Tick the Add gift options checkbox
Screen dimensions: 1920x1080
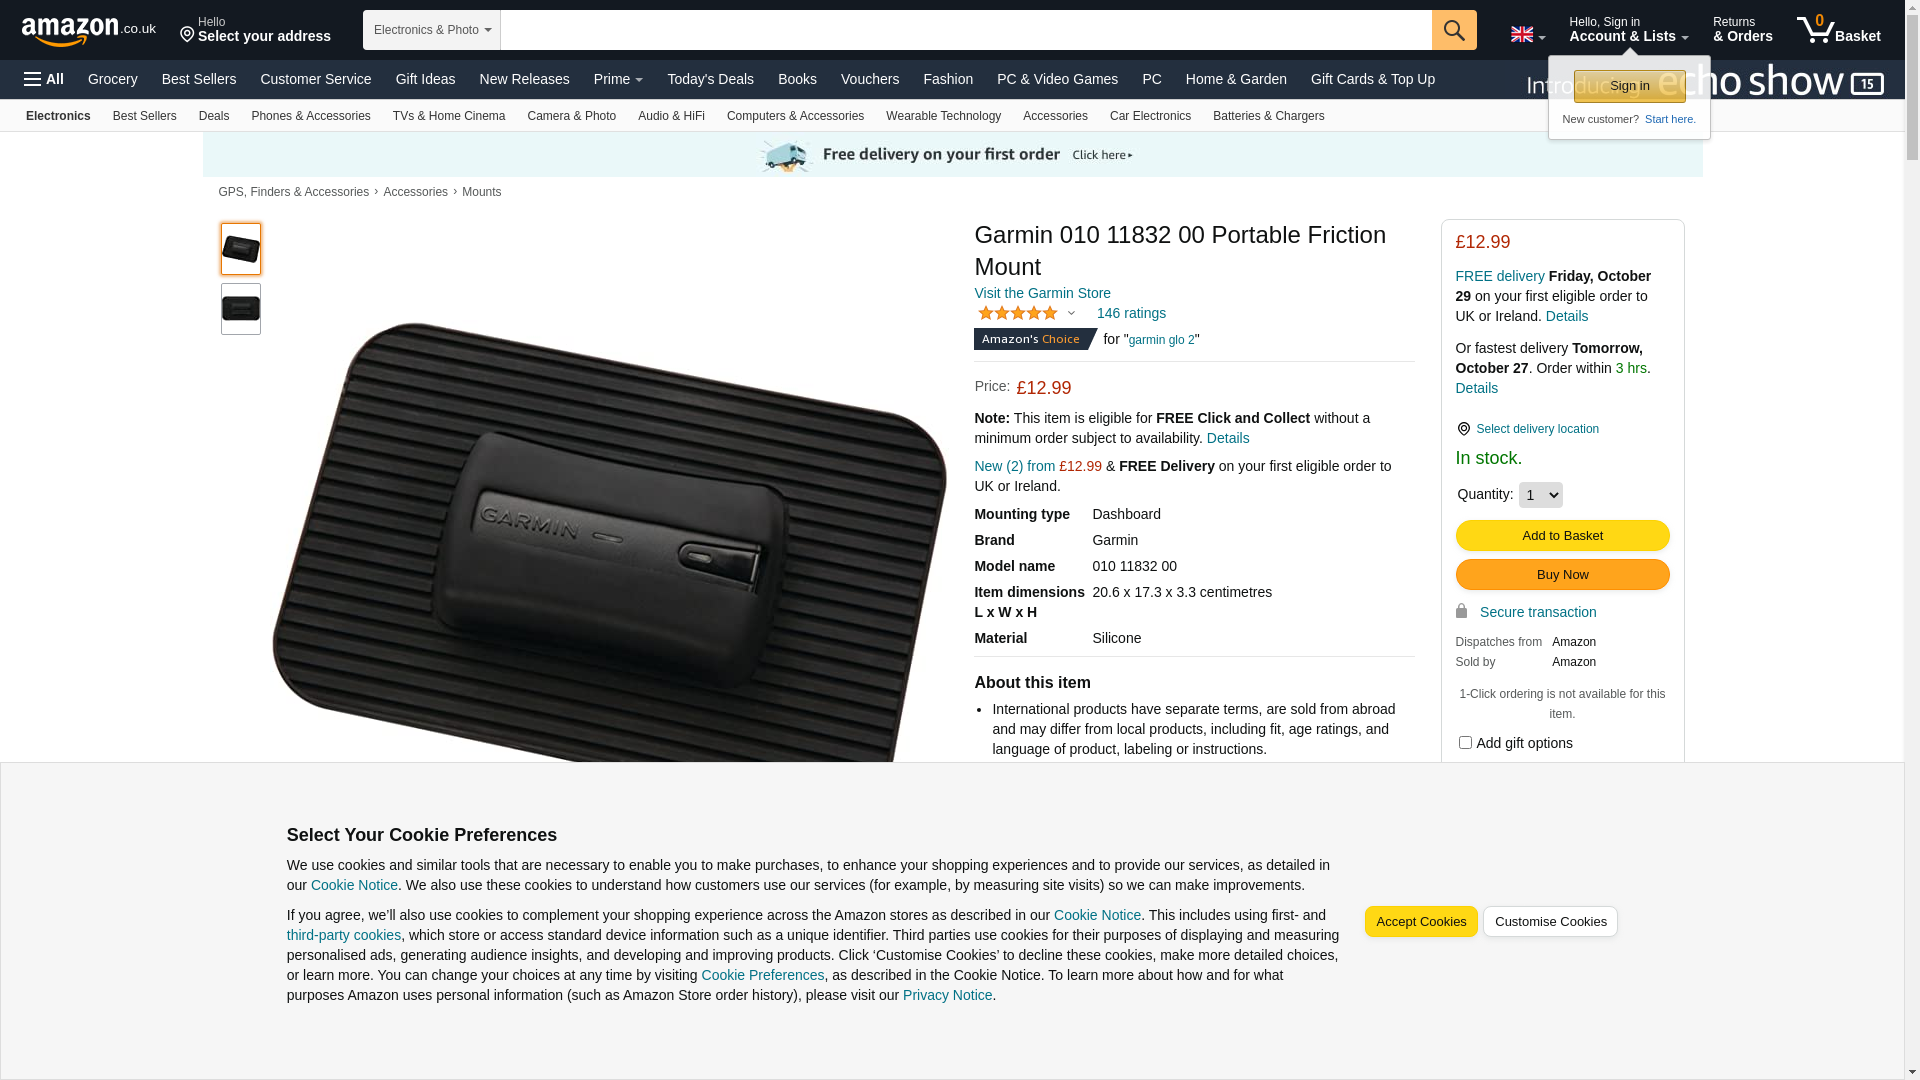coord(1465,743)
